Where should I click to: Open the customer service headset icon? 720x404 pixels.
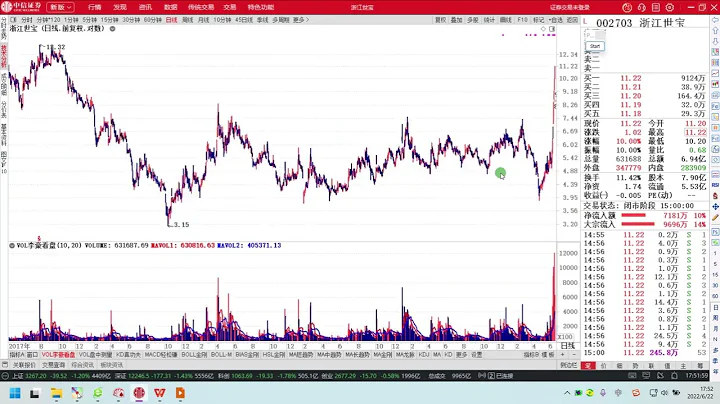point(641,7)
